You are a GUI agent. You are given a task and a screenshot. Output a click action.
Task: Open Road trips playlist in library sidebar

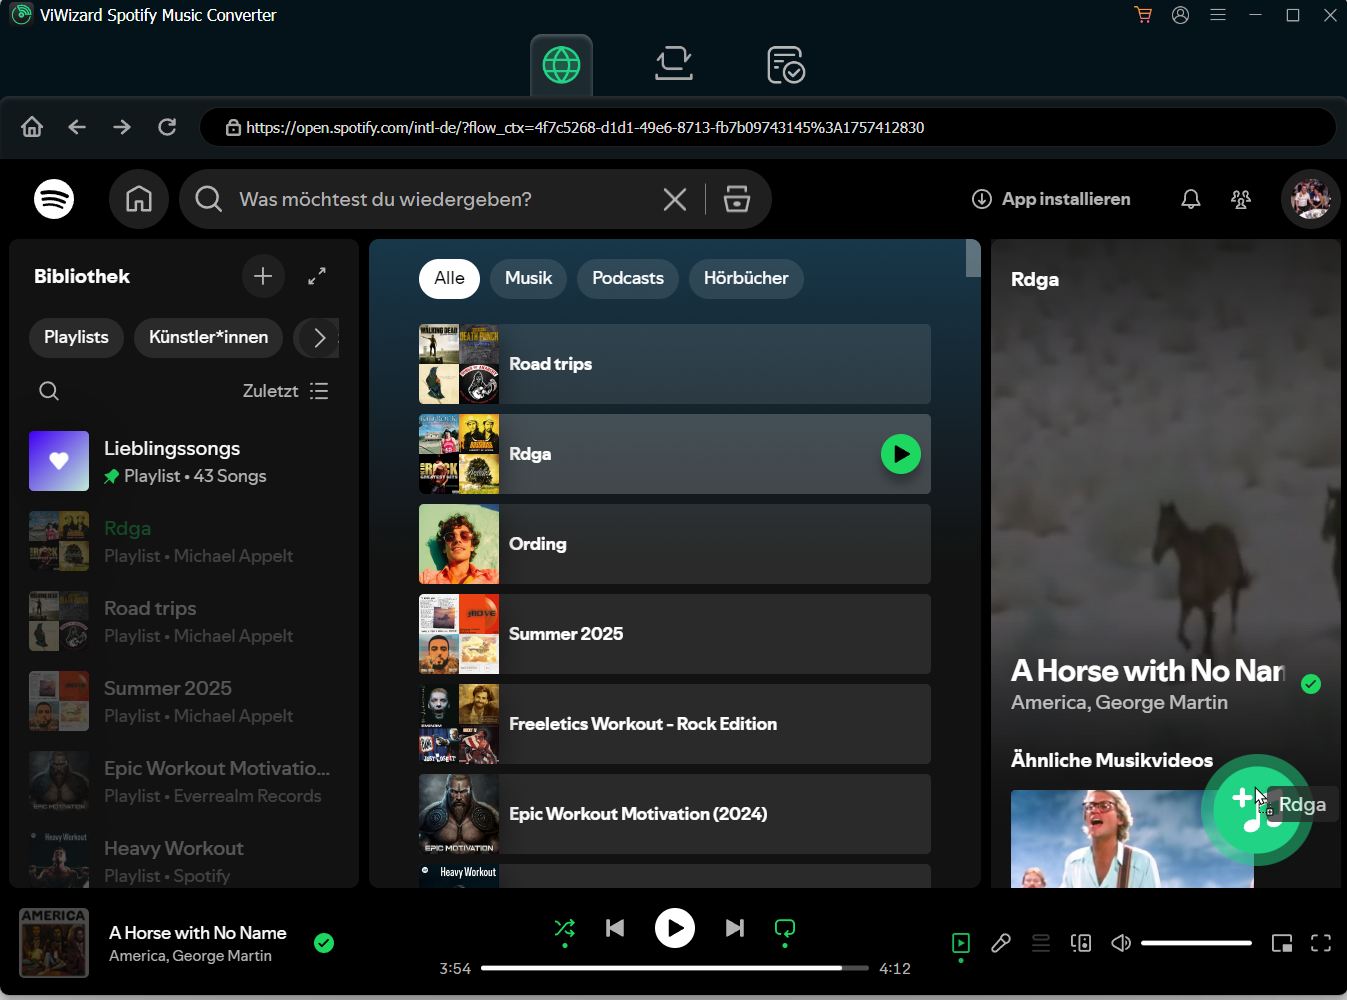coord(184,621)
